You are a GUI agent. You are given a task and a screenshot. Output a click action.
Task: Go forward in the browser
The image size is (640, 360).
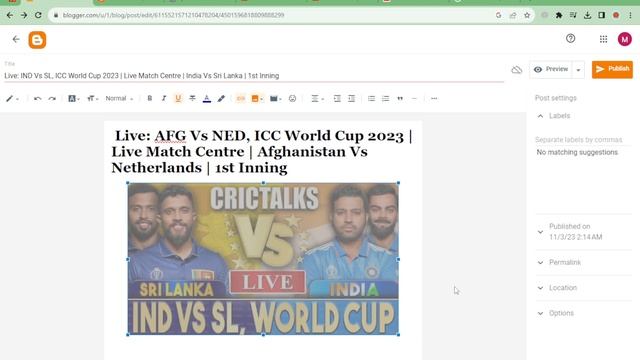coord(24,15)
